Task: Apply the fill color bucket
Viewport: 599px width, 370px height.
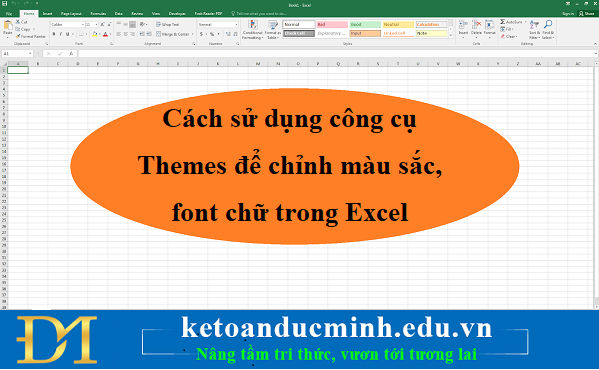Action: [x=95, y=34]
